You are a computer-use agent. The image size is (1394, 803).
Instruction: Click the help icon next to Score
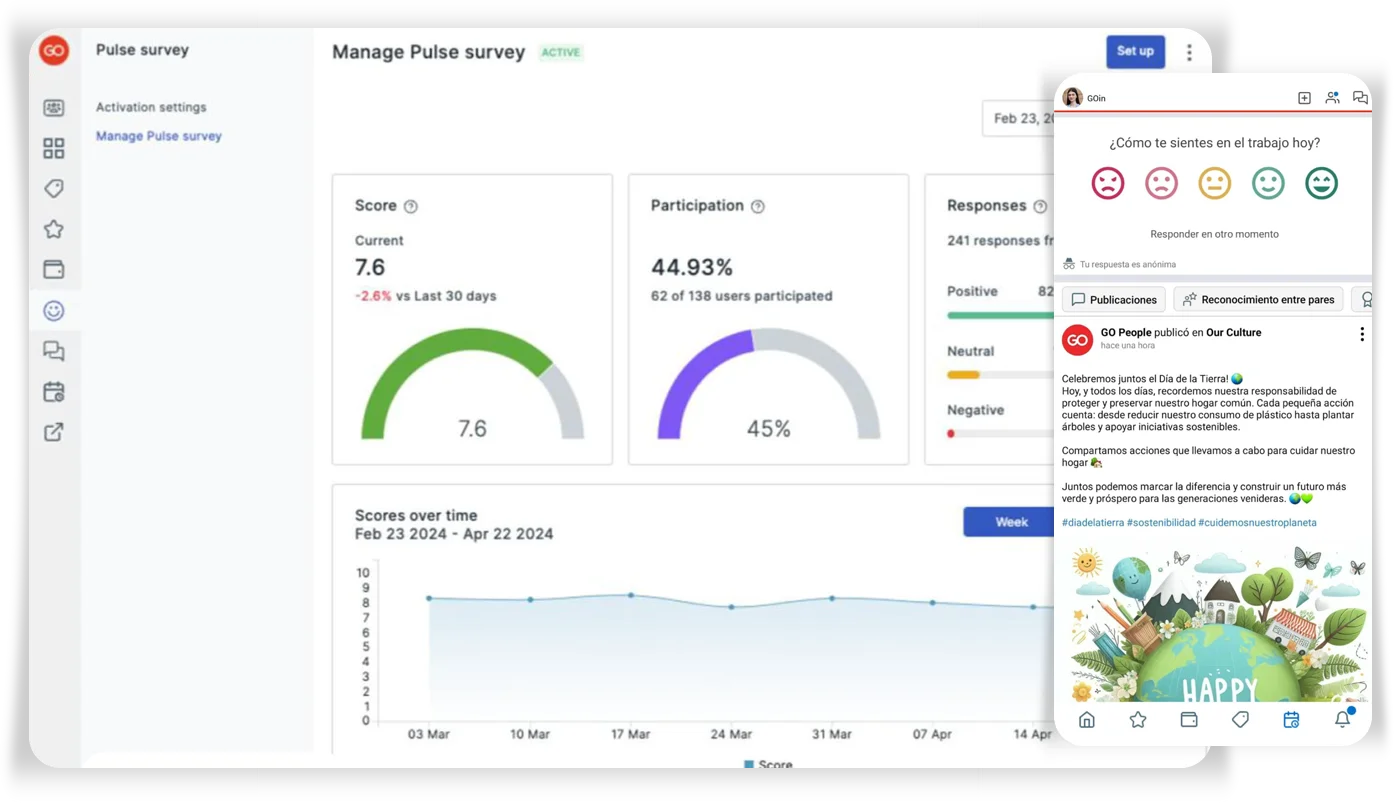411,206
